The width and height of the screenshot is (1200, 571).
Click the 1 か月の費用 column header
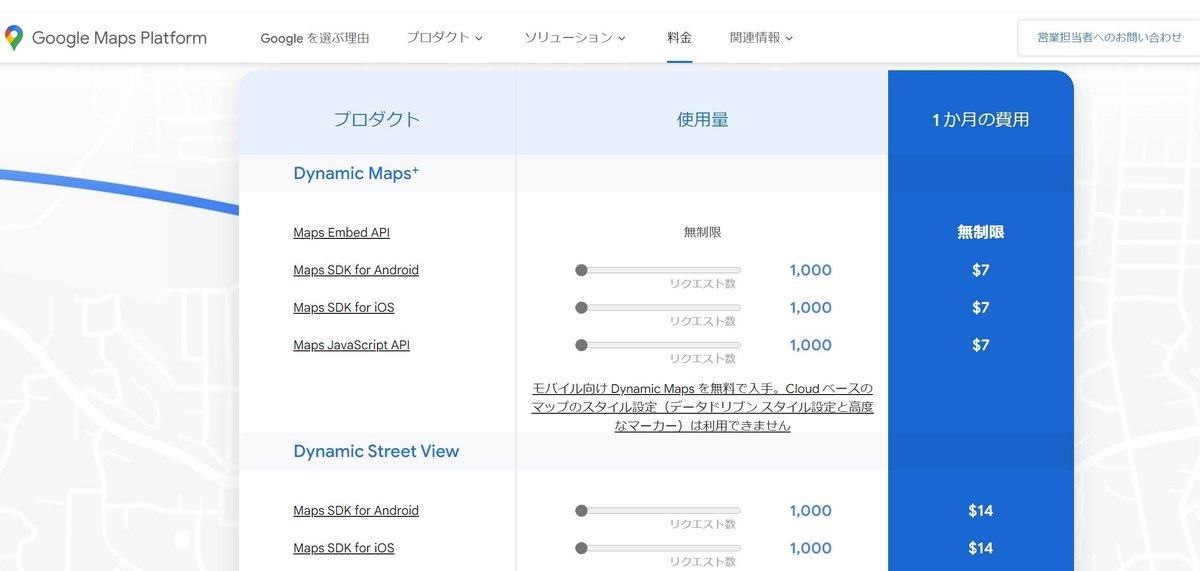tap(980, 120)
